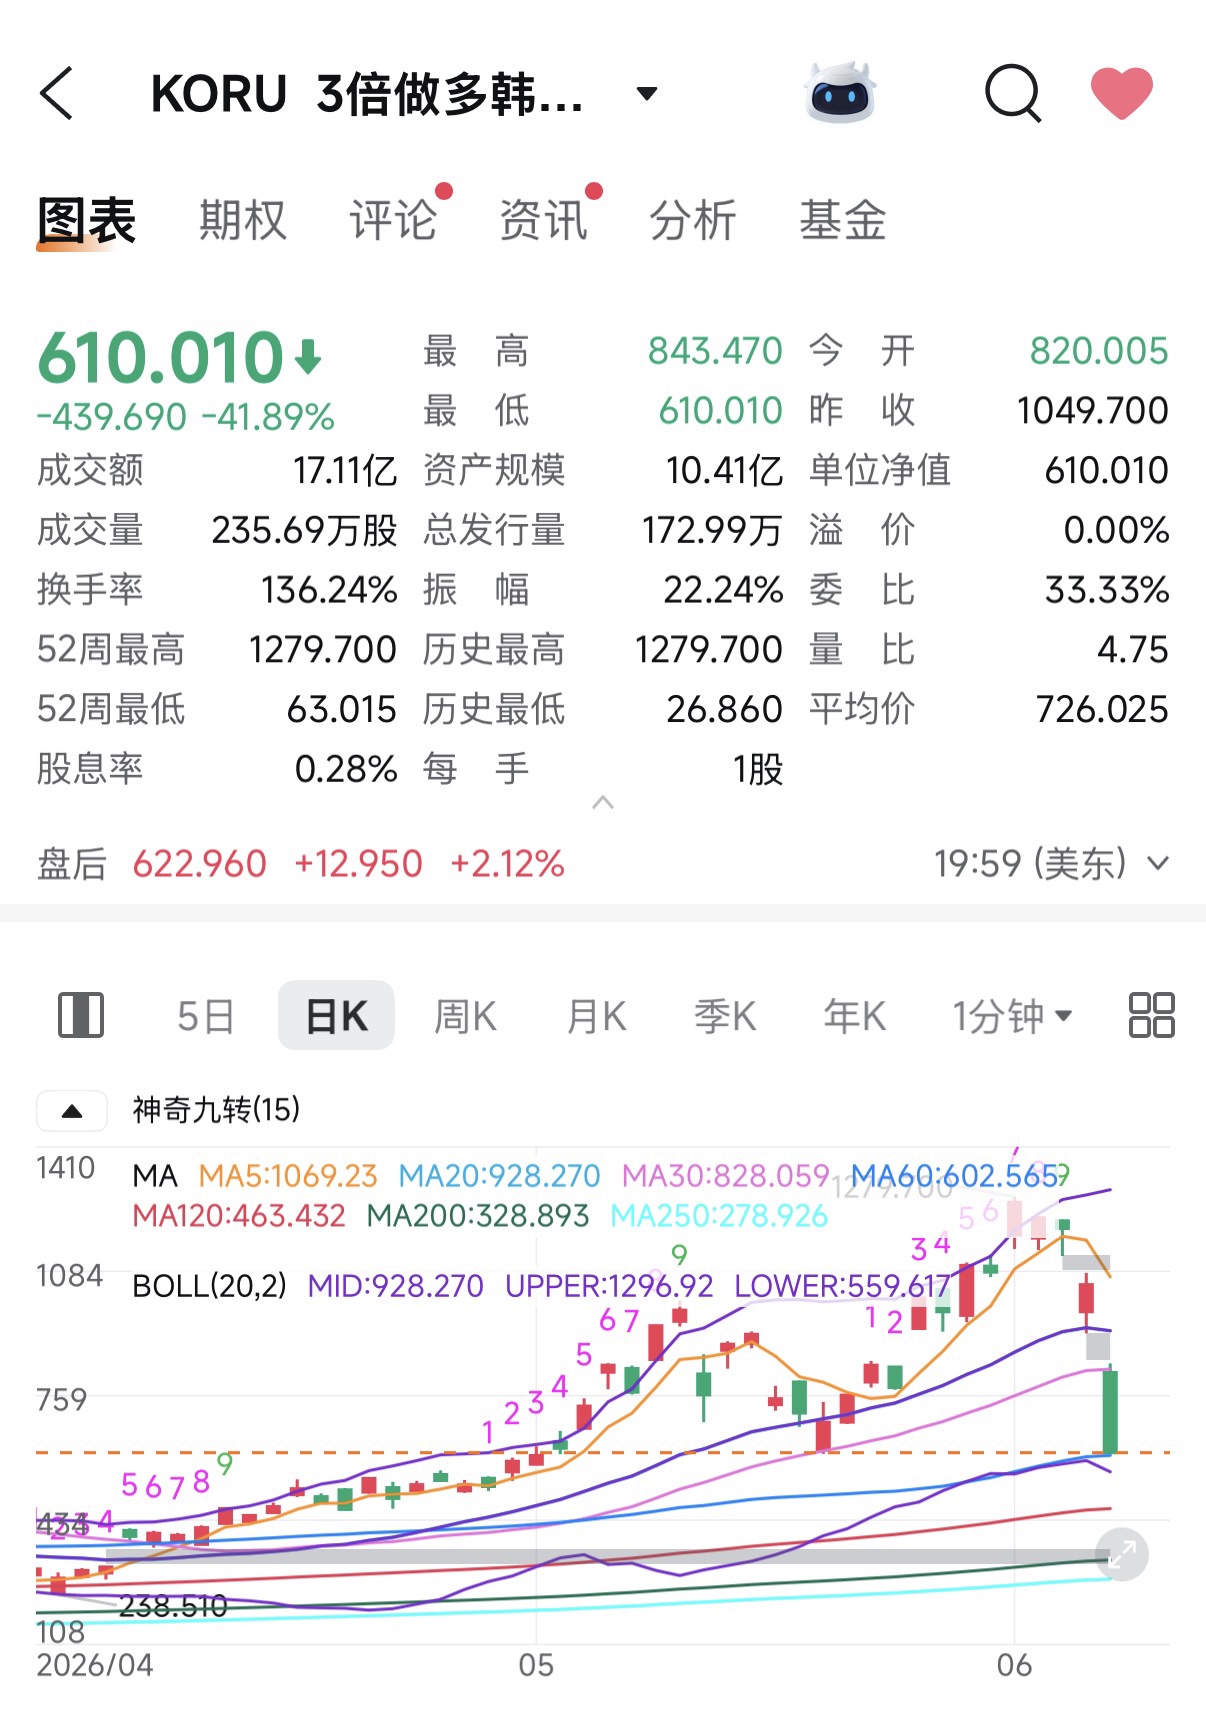Screen dimensions: 1206x1724
Task: Open the robot AI assistant icon
Action: [x=840, y=93]
